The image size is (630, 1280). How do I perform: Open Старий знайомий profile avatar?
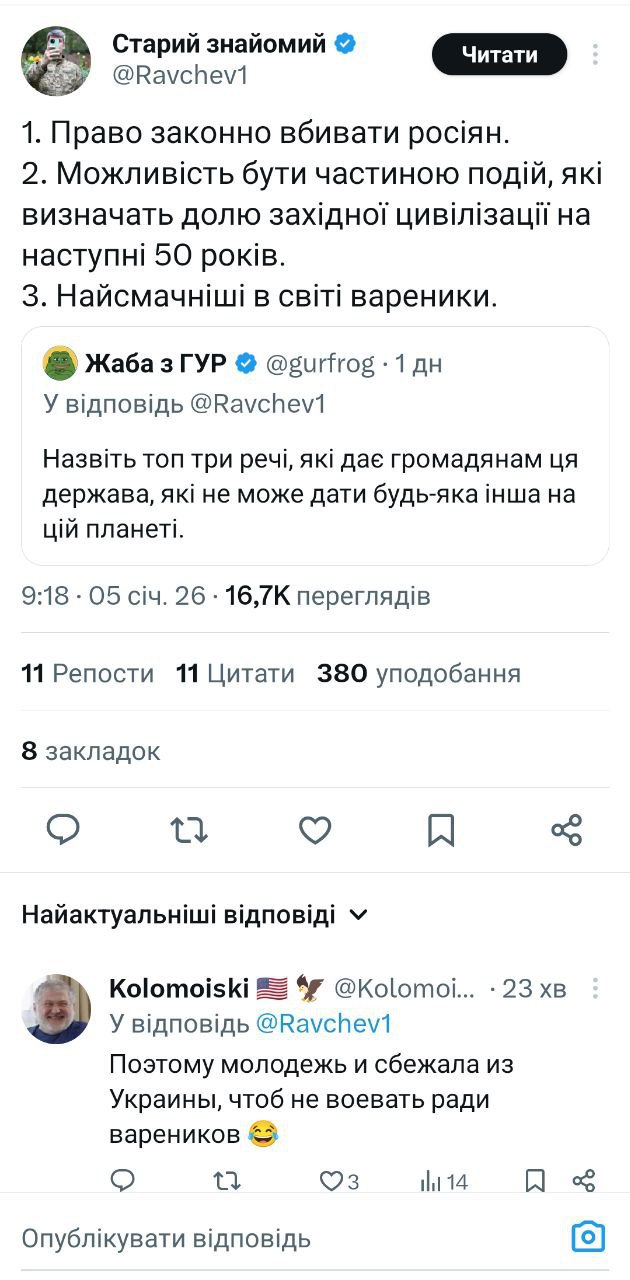click(57, 61)
